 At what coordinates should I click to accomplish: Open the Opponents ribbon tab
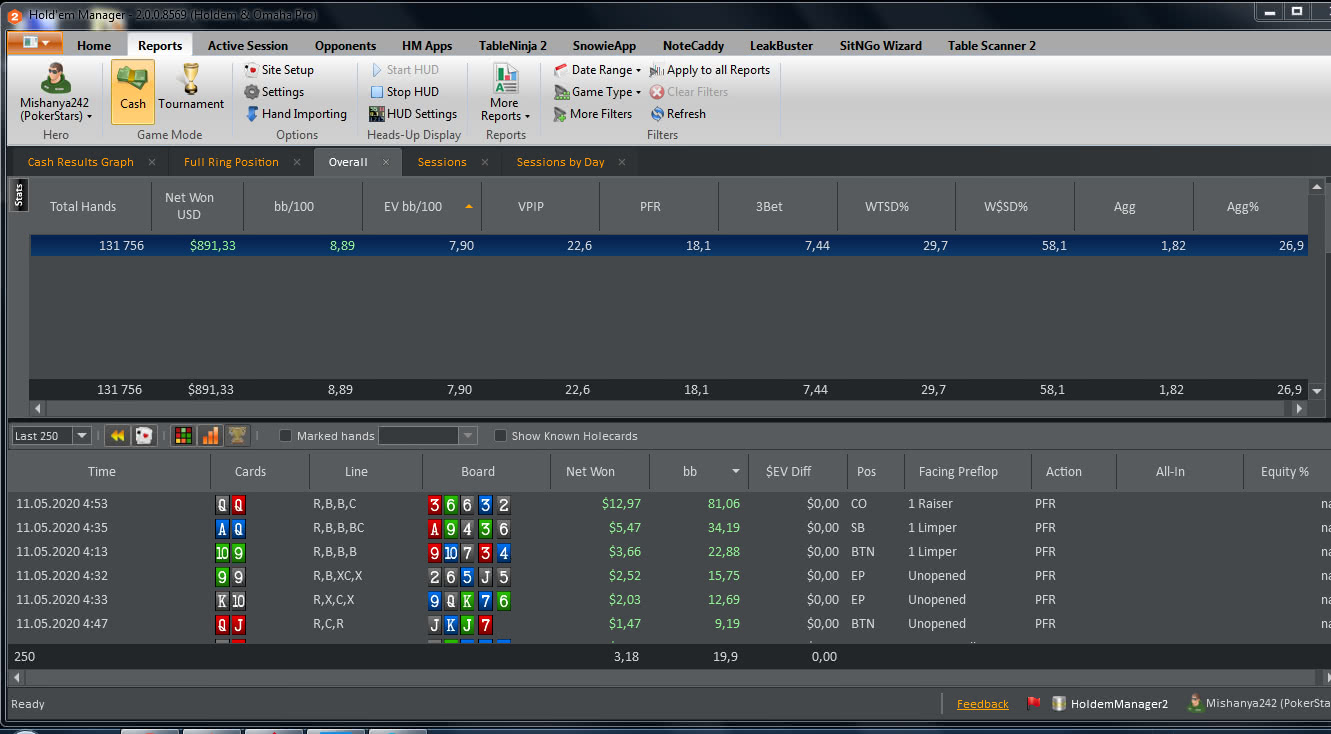point(345,46)
